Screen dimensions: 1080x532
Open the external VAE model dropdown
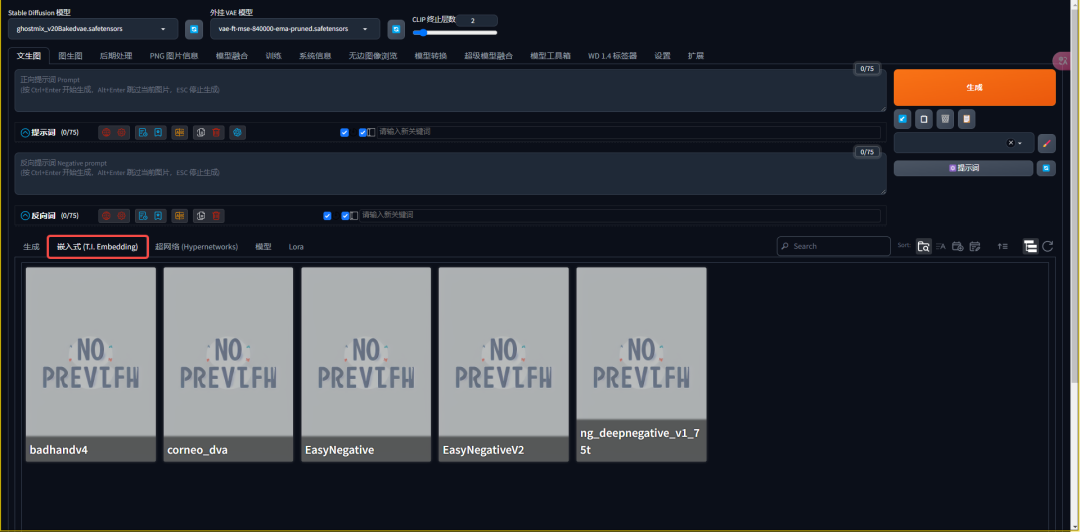(294, 29)
